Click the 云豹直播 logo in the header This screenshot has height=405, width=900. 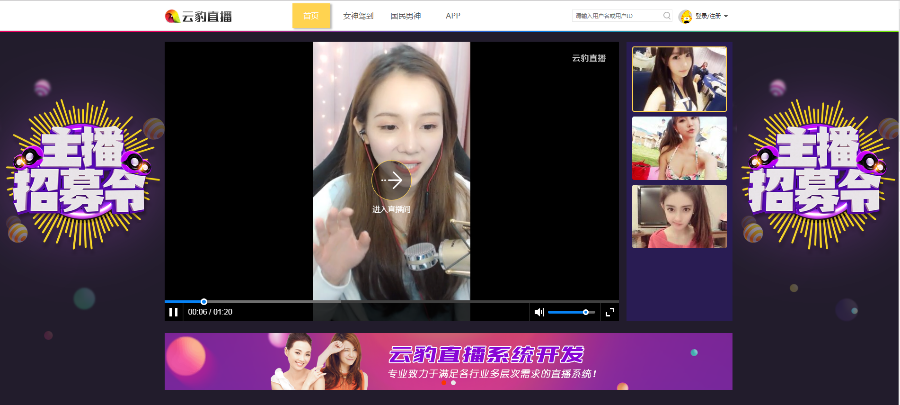(x=199, y=16)
